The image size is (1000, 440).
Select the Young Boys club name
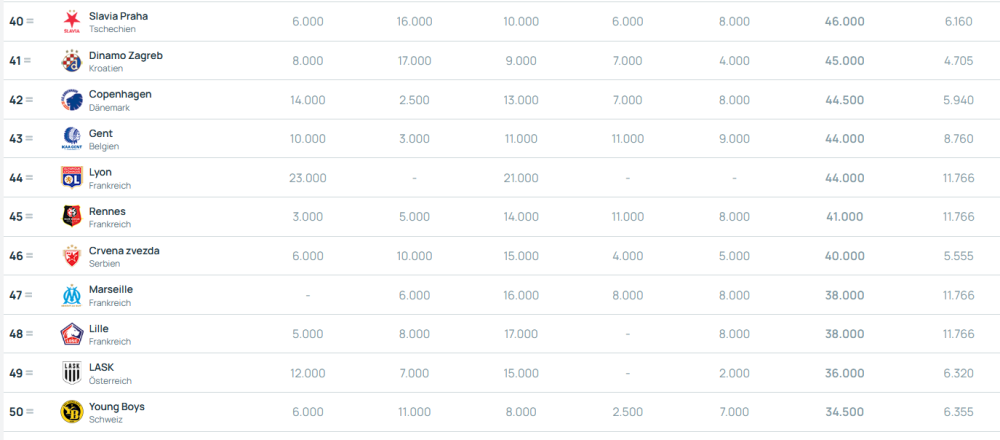coord(117,406)
